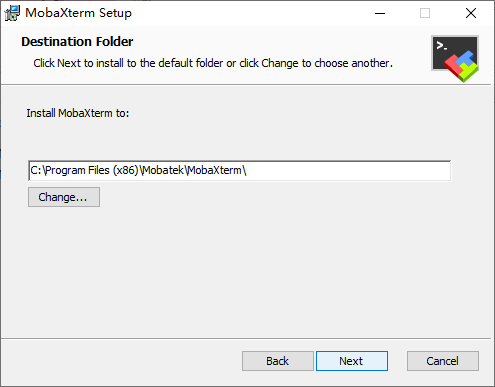Proceed with the Next button

[x=352, y=361]
